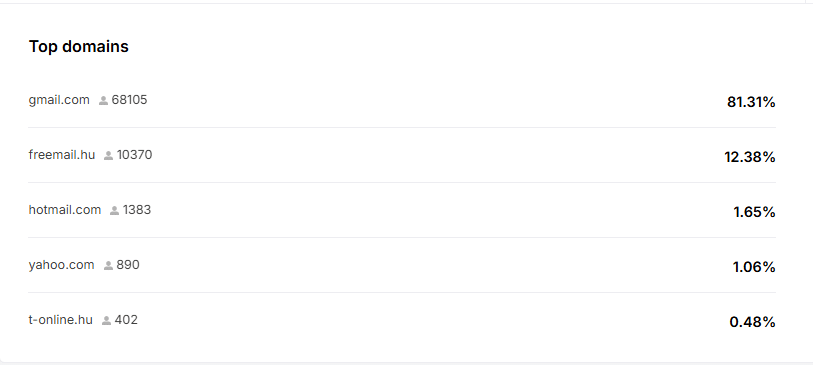Click the 10370 subscriber count
813x365 pixels.
tap(134, 155)
